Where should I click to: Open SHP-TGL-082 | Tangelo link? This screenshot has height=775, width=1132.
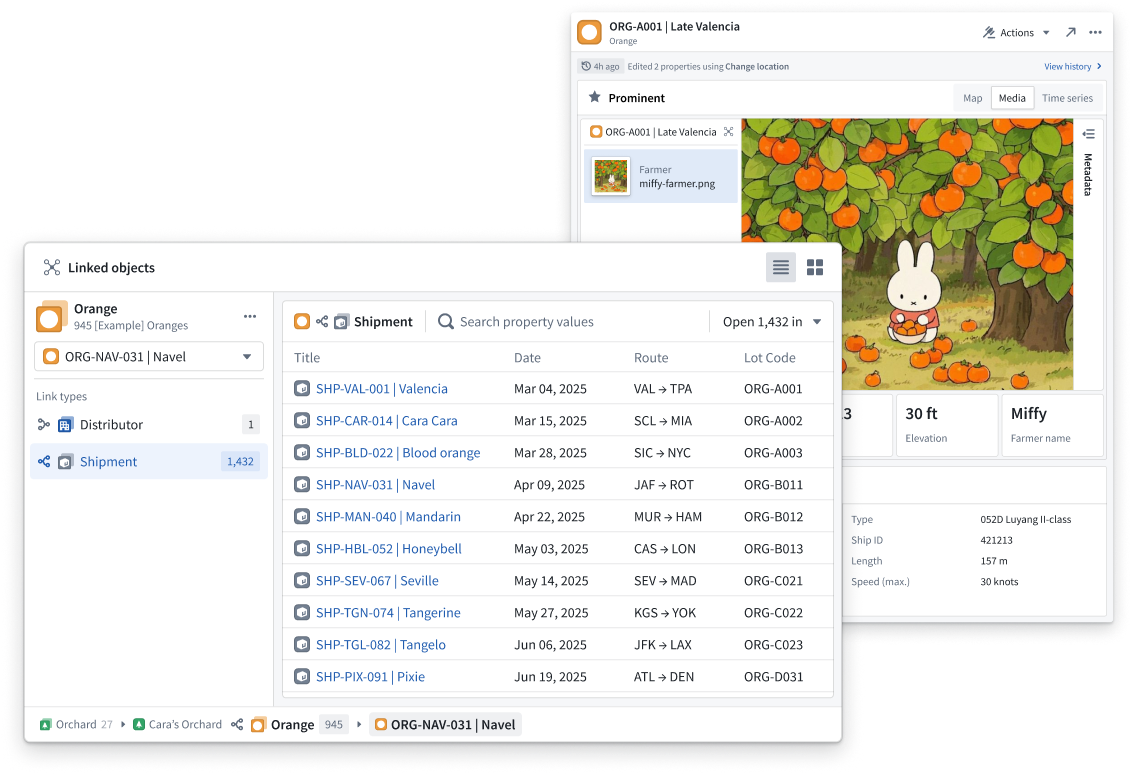coord(380,645)
